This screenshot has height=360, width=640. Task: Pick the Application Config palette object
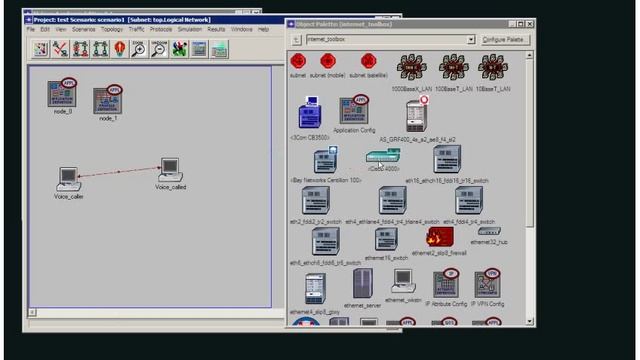tap(354, 109)
